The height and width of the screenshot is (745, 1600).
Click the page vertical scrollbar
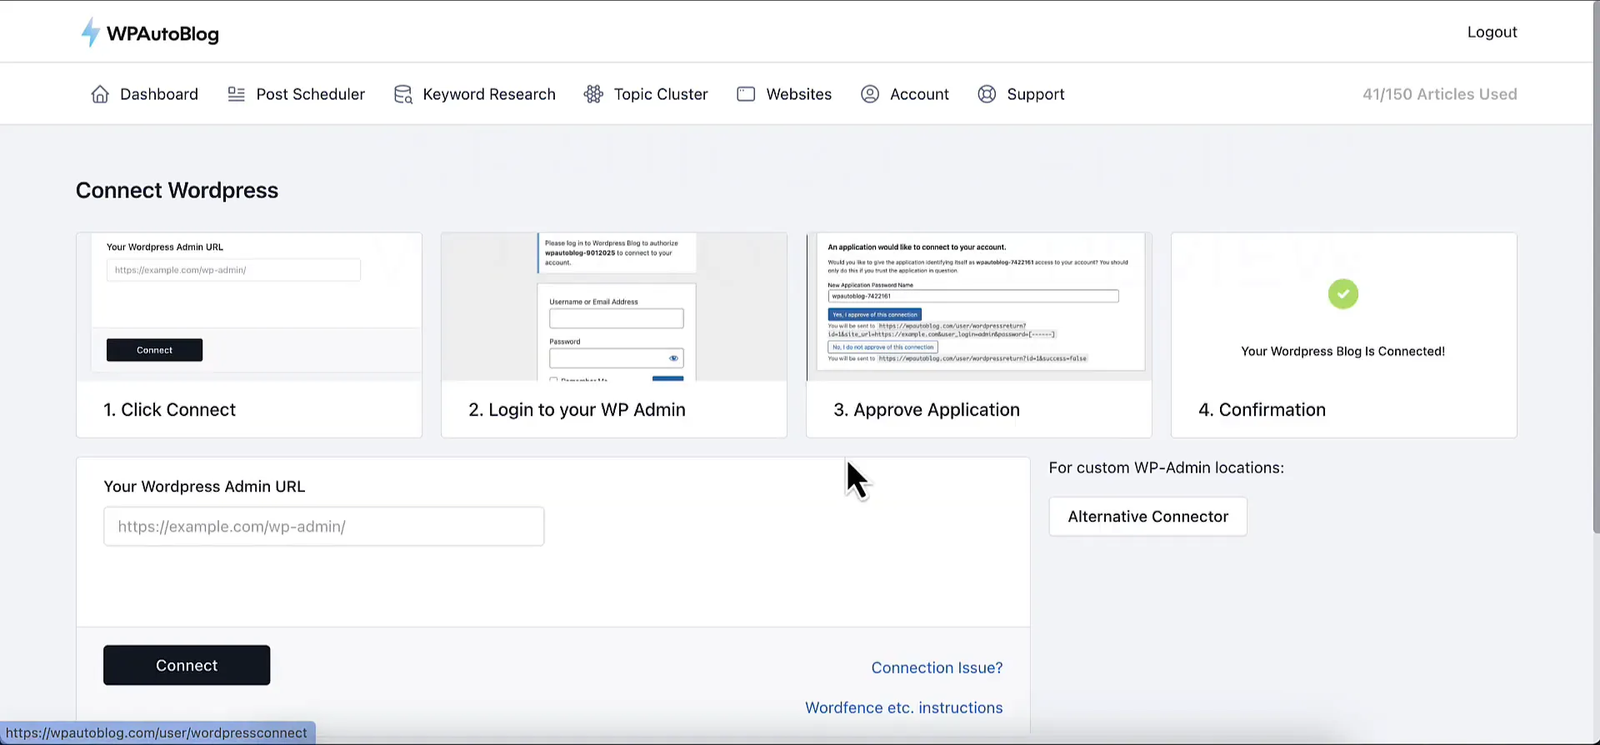[1596, 270]
